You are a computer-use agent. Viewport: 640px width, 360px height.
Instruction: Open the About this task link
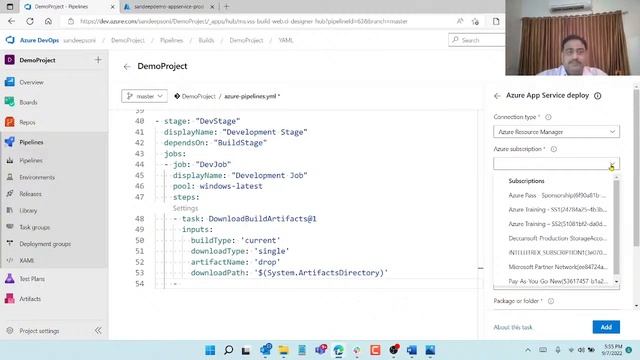(513, 327)
